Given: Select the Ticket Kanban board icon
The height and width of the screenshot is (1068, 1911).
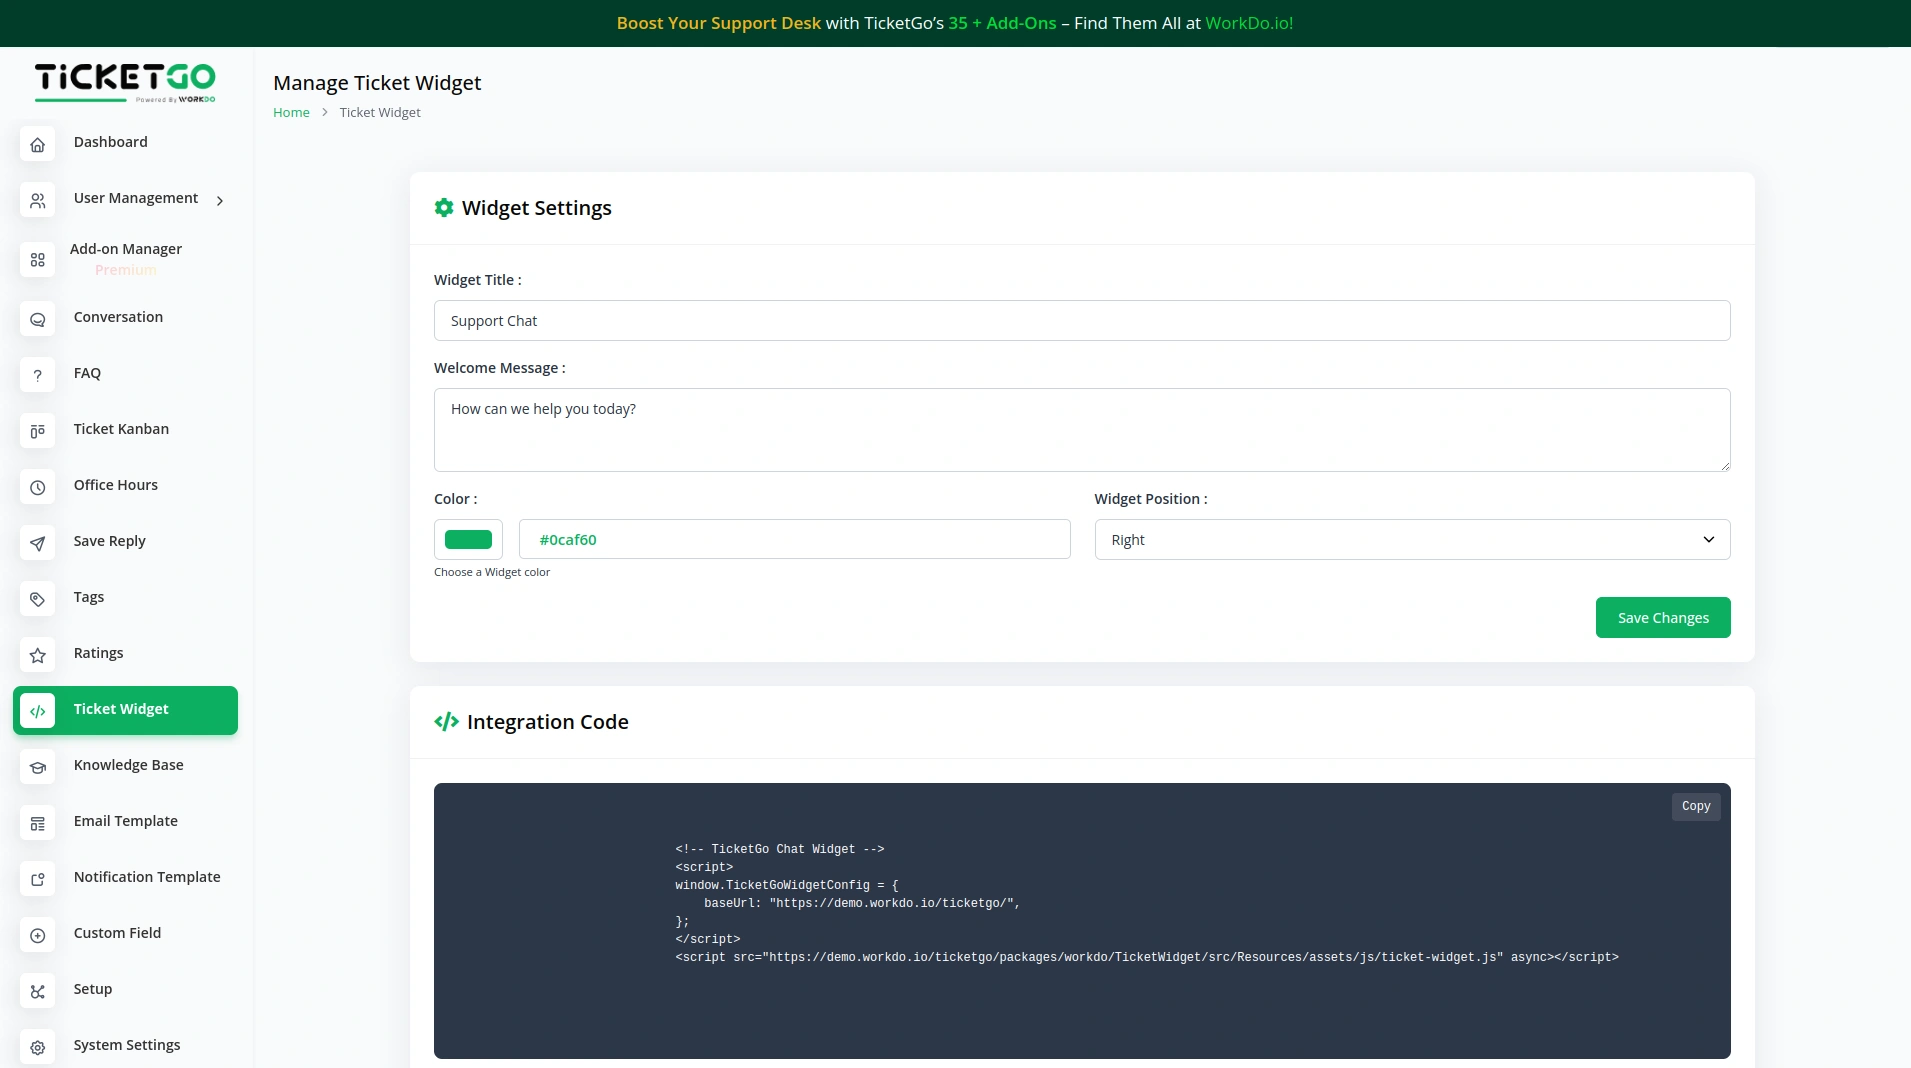Looking at the screenshot, I should pyautogui.click(x=37, y=432).
